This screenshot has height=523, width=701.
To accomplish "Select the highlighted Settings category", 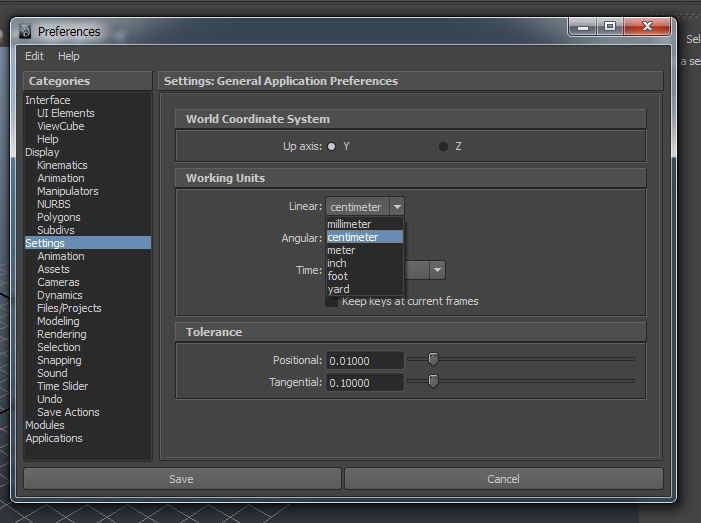I will click(x=88, y=243).
